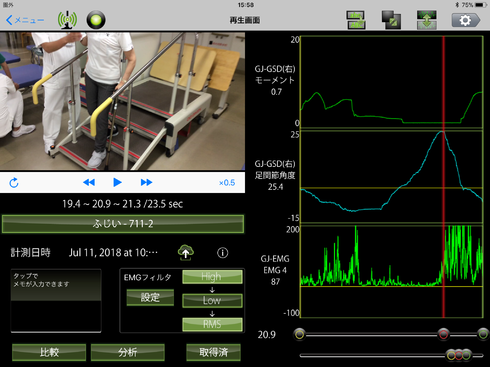Screen dimensions: 490x367
Task: Tap the GJ-EMG EMG 4 graph label
Action: tap(275, 270)
